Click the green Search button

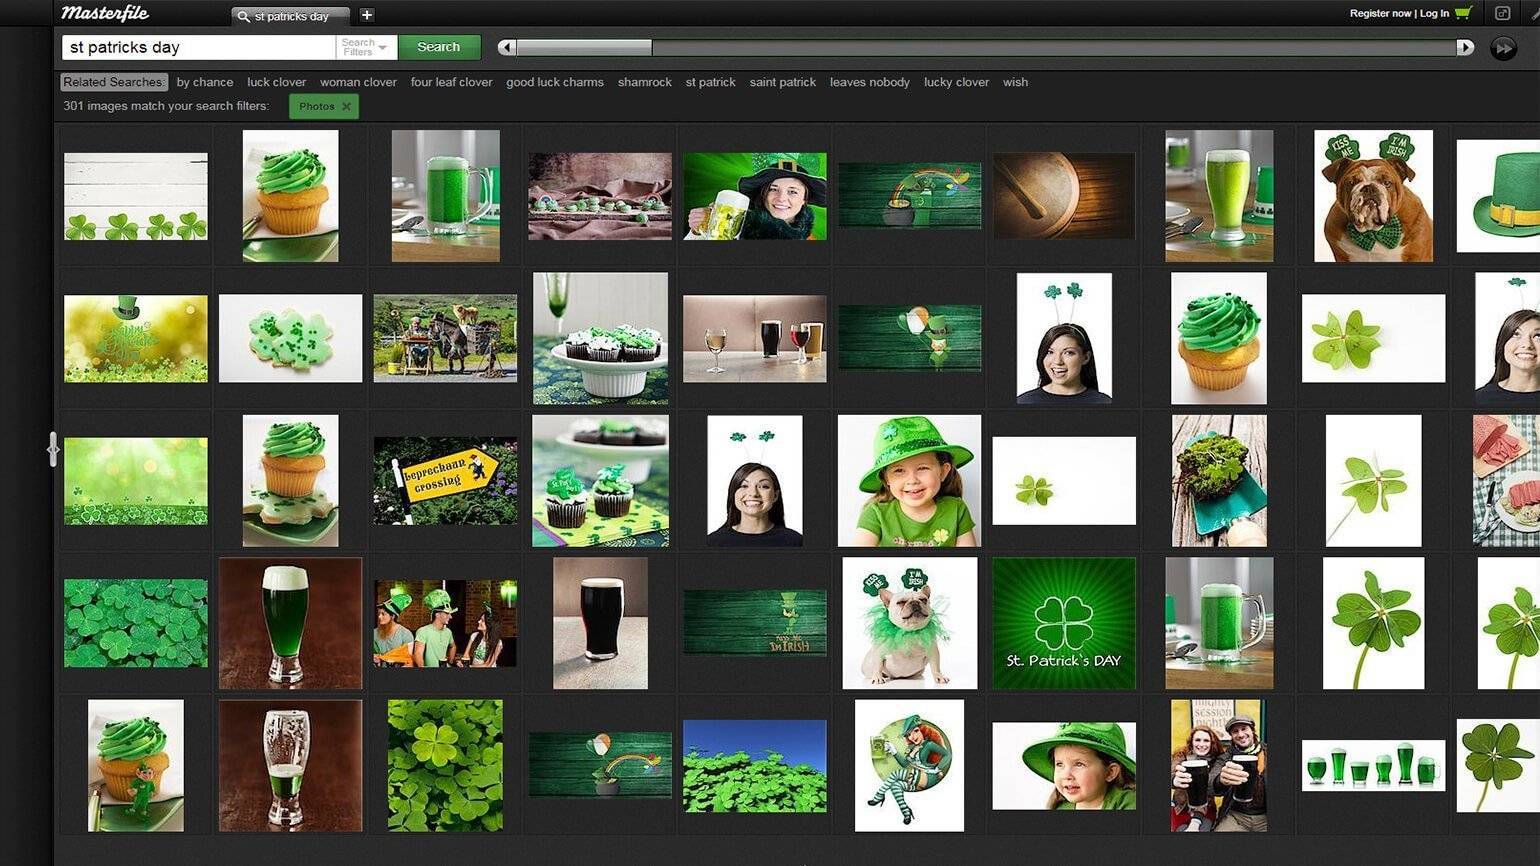(x=438, y=47)
